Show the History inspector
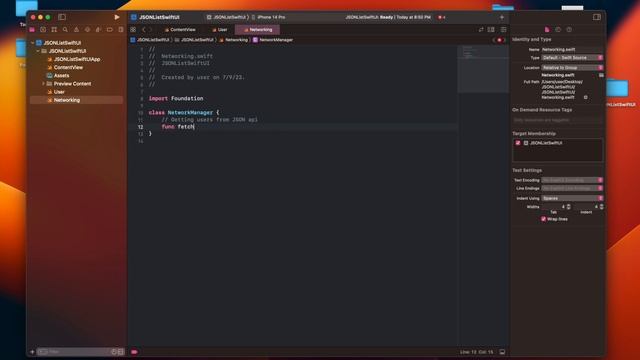This screenshot has width=640, height=360. click(x=558, y=30)
